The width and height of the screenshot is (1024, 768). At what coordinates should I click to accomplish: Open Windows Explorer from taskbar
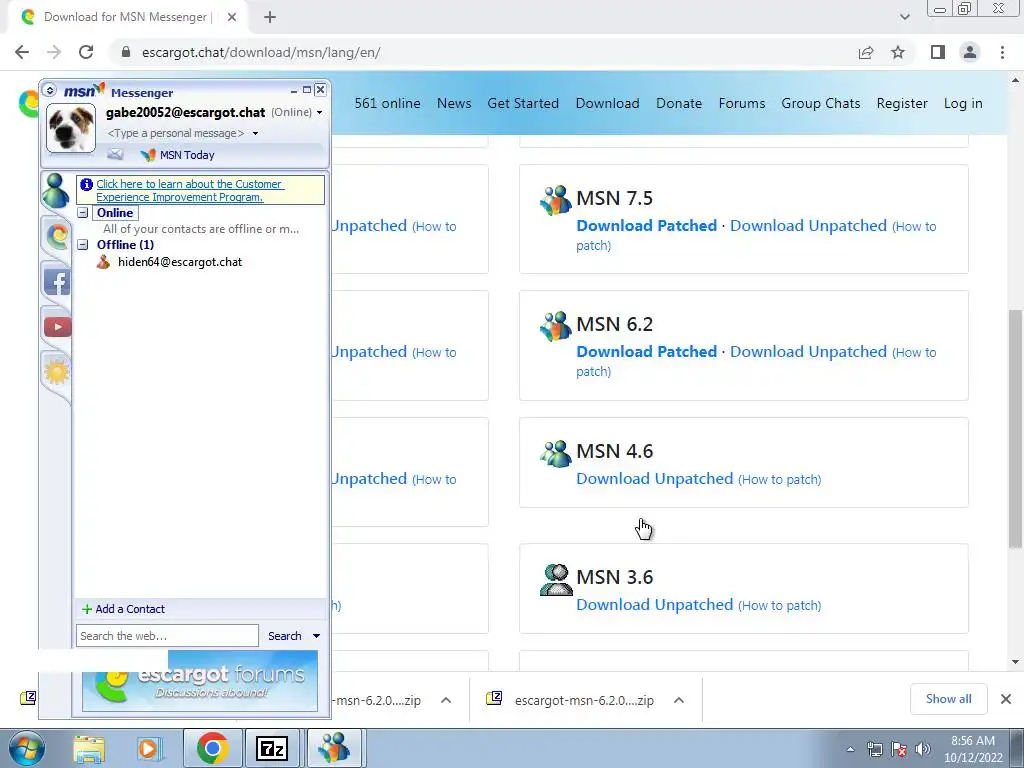pyautogui.click(x=89, y=748)
